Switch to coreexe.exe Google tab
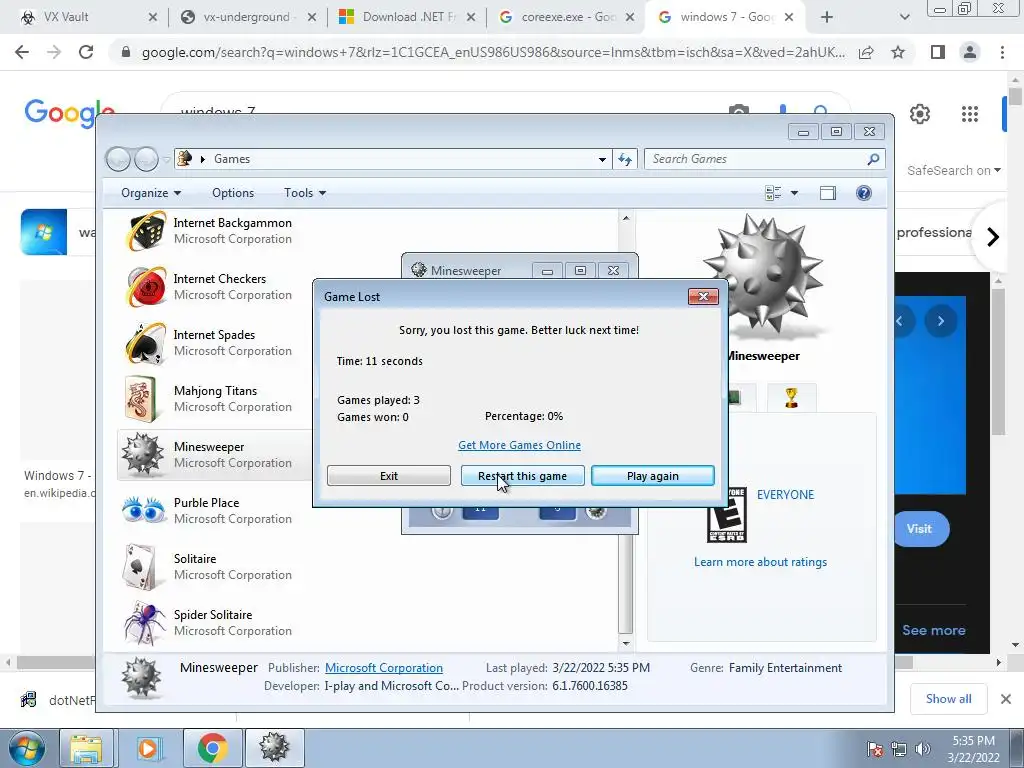This screenshot has width=1024, height=768. pyautogui.click(x=566, y=17)
